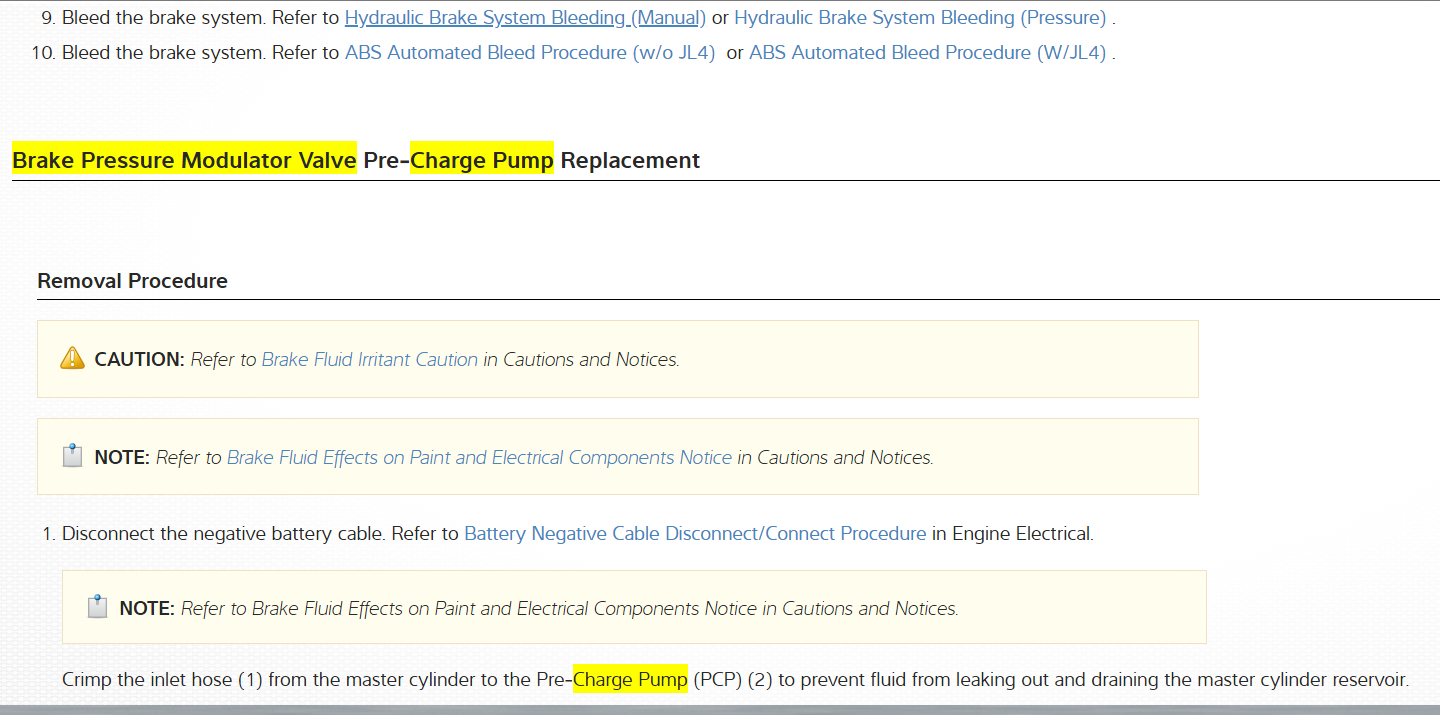The height and width of the screenshot is (715, 1440).
Task: Open Hydraulic Brake System Bleeding (Manual) link
Action: (525, 18)
